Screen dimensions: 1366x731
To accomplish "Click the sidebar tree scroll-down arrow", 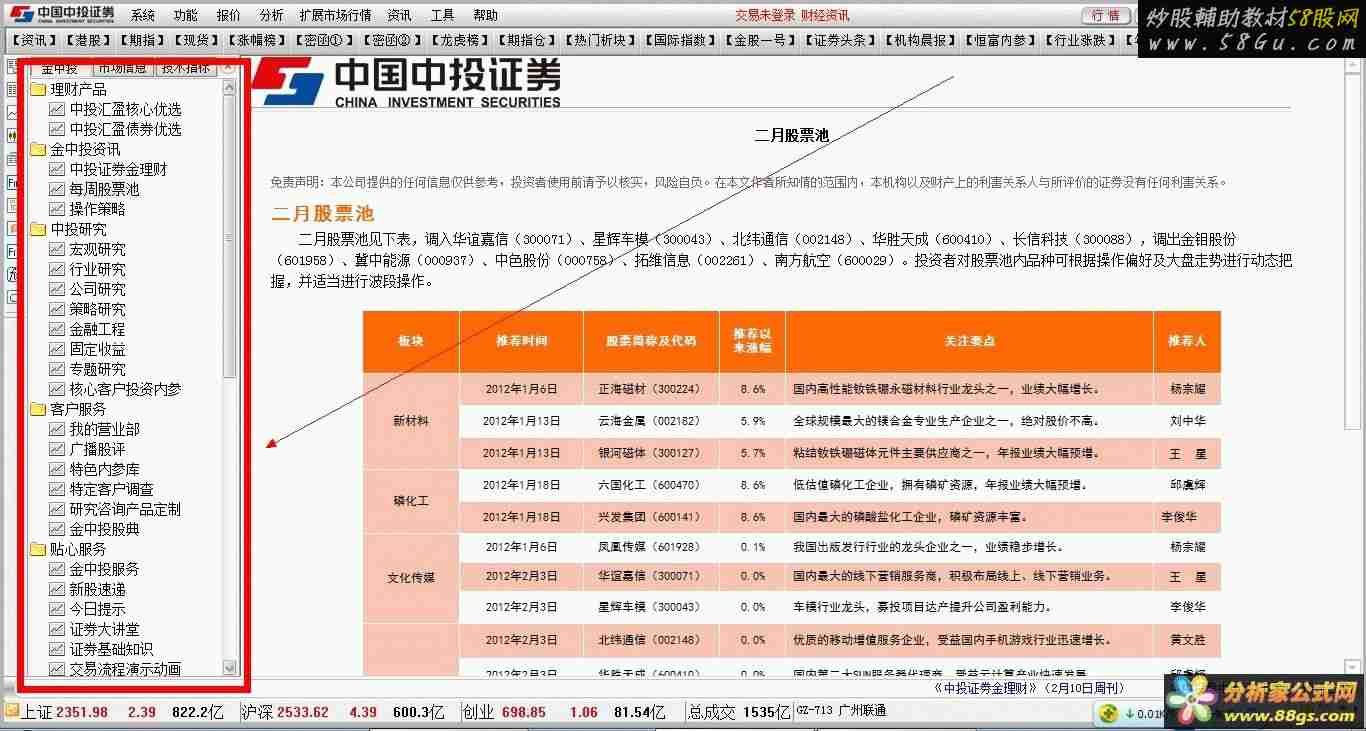I will 230,667.
